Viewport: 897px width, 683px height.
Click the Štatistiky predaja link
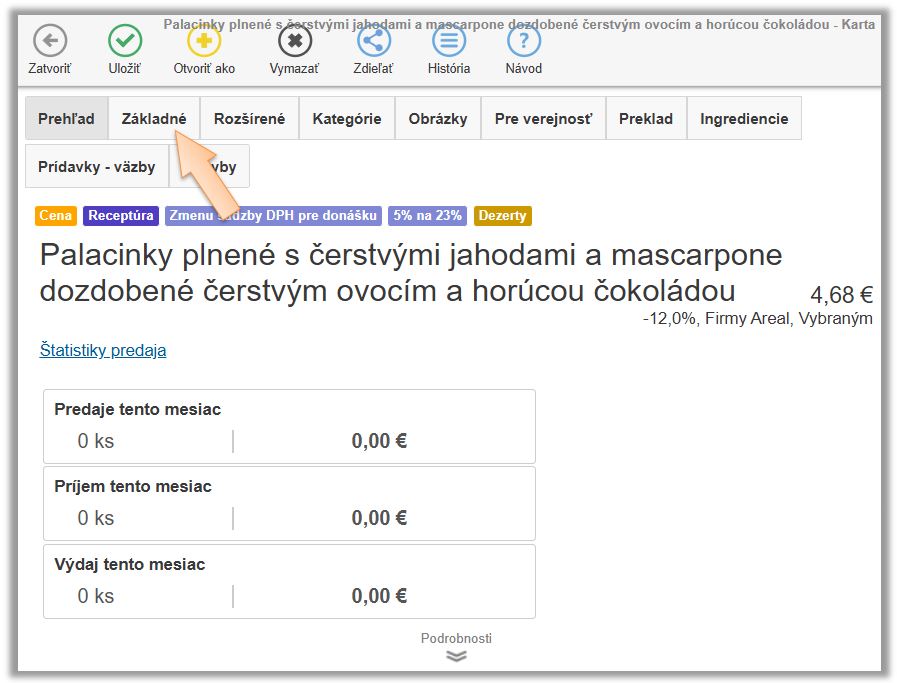pos(103,350)
